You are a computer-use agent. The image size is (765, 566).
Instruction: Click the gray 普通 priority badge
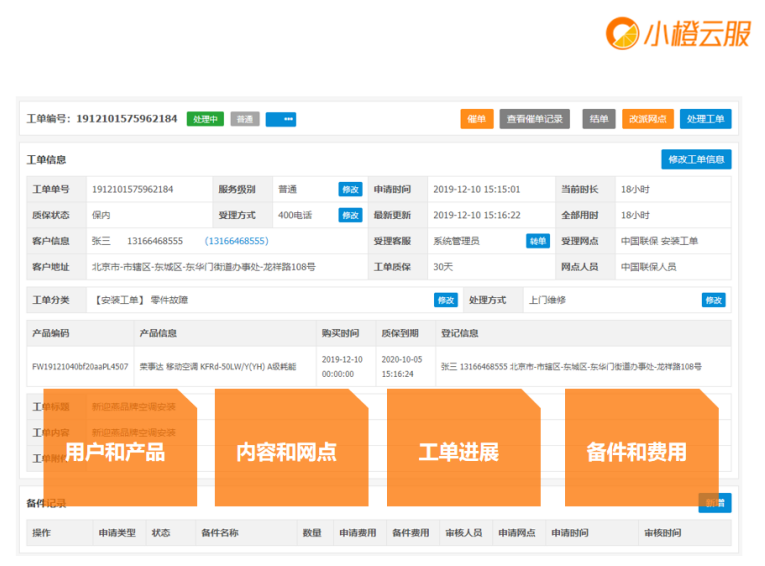(x=245, y=119)
